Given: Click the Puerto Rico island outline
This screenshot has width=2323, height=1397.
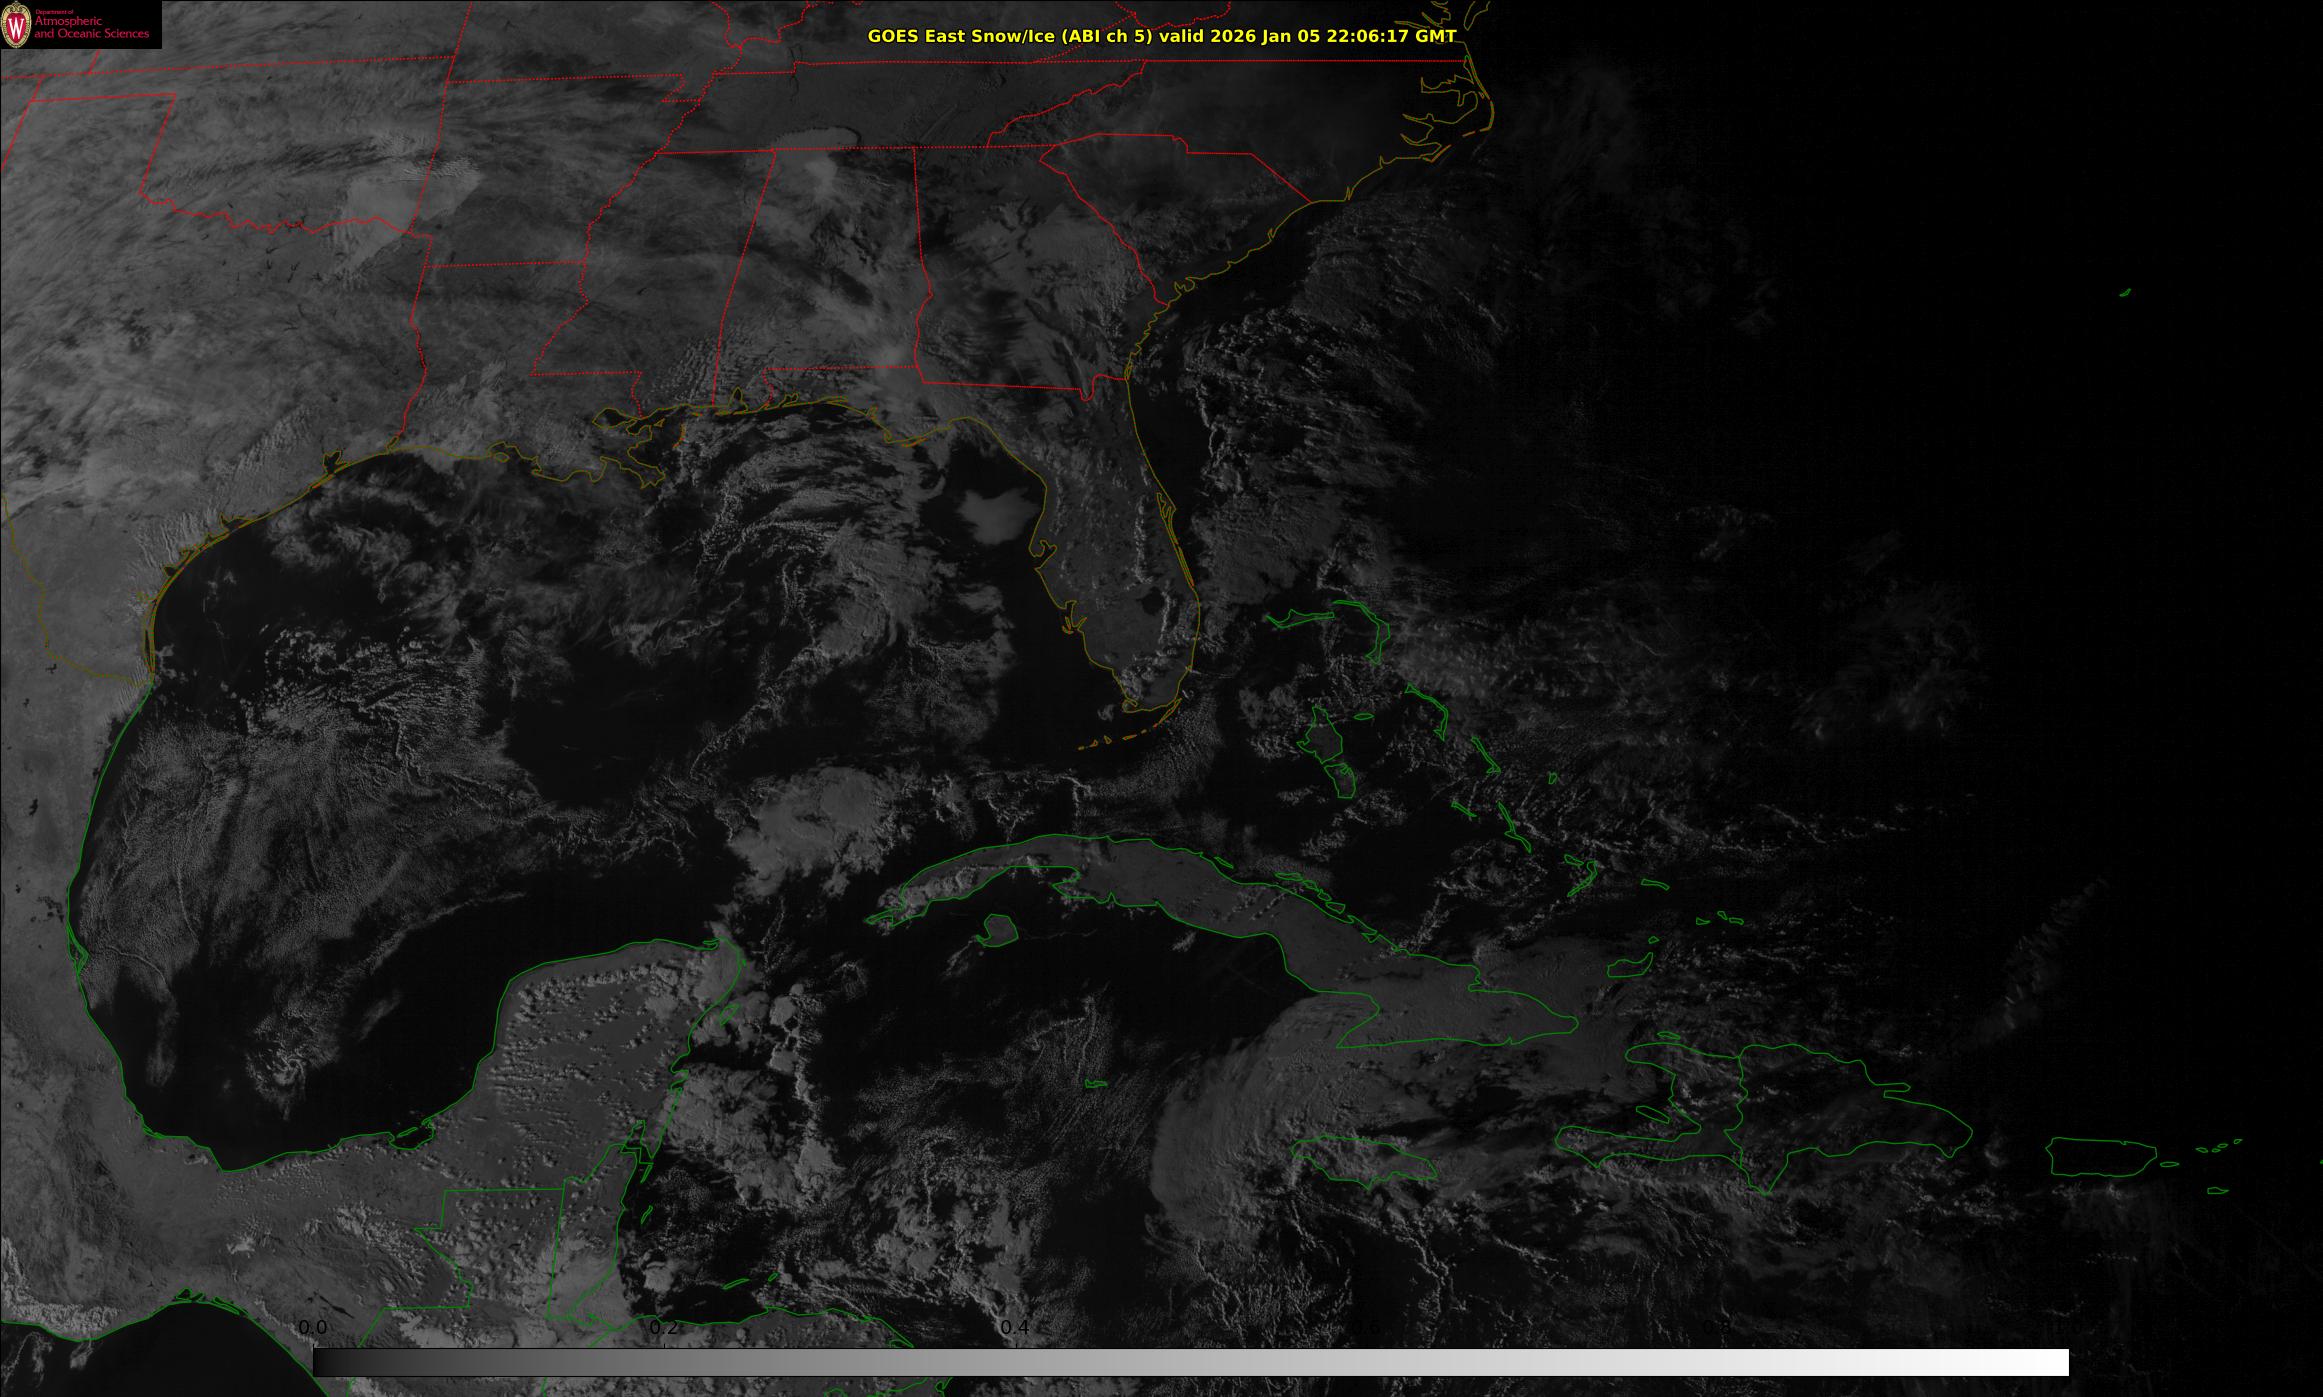Looking at the screenshot, I should tap(2100, 1156).
